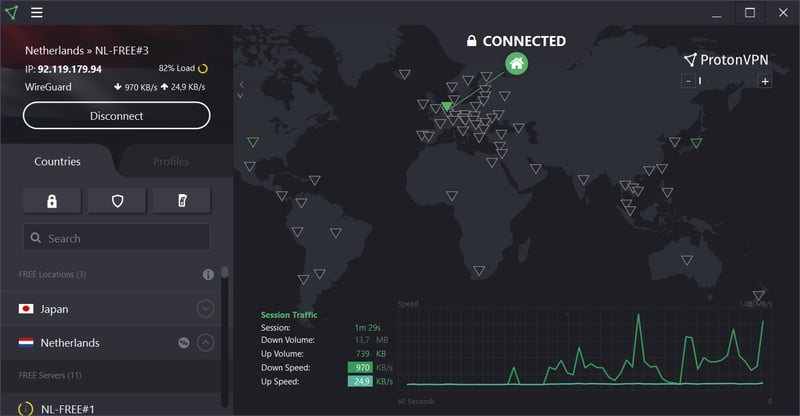Zoom out map with minus button
Image resolution: width=800 pixels, height=416 pixels.
[688, 81]
